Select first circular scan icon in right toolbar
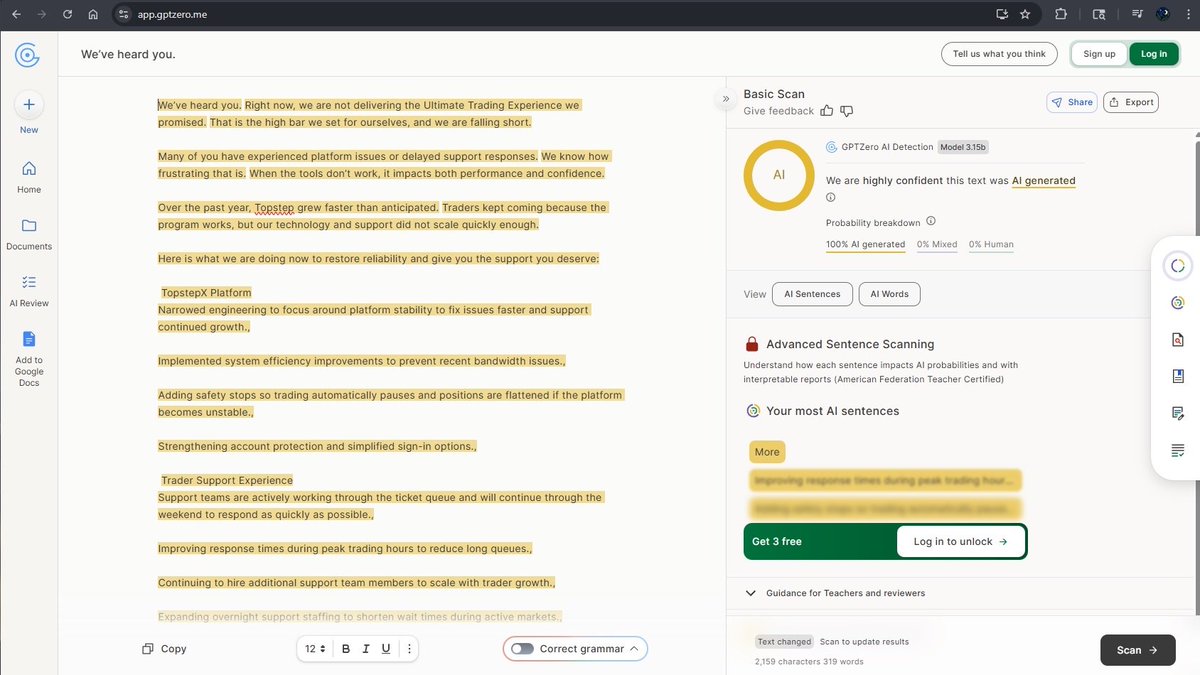The width and height of the screenshot is (1200, 675). point(1178,265)
